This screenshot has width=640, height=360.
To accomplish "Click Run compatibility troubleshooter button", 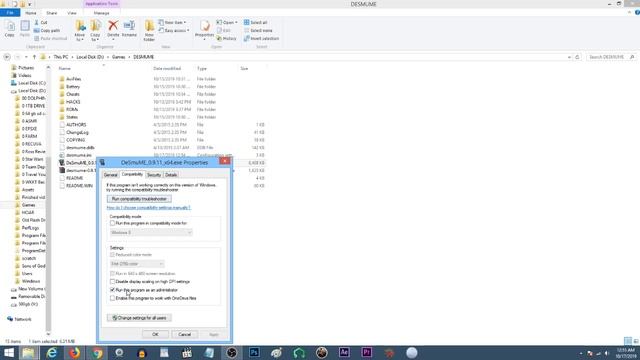I will click(x=139, y=199).
